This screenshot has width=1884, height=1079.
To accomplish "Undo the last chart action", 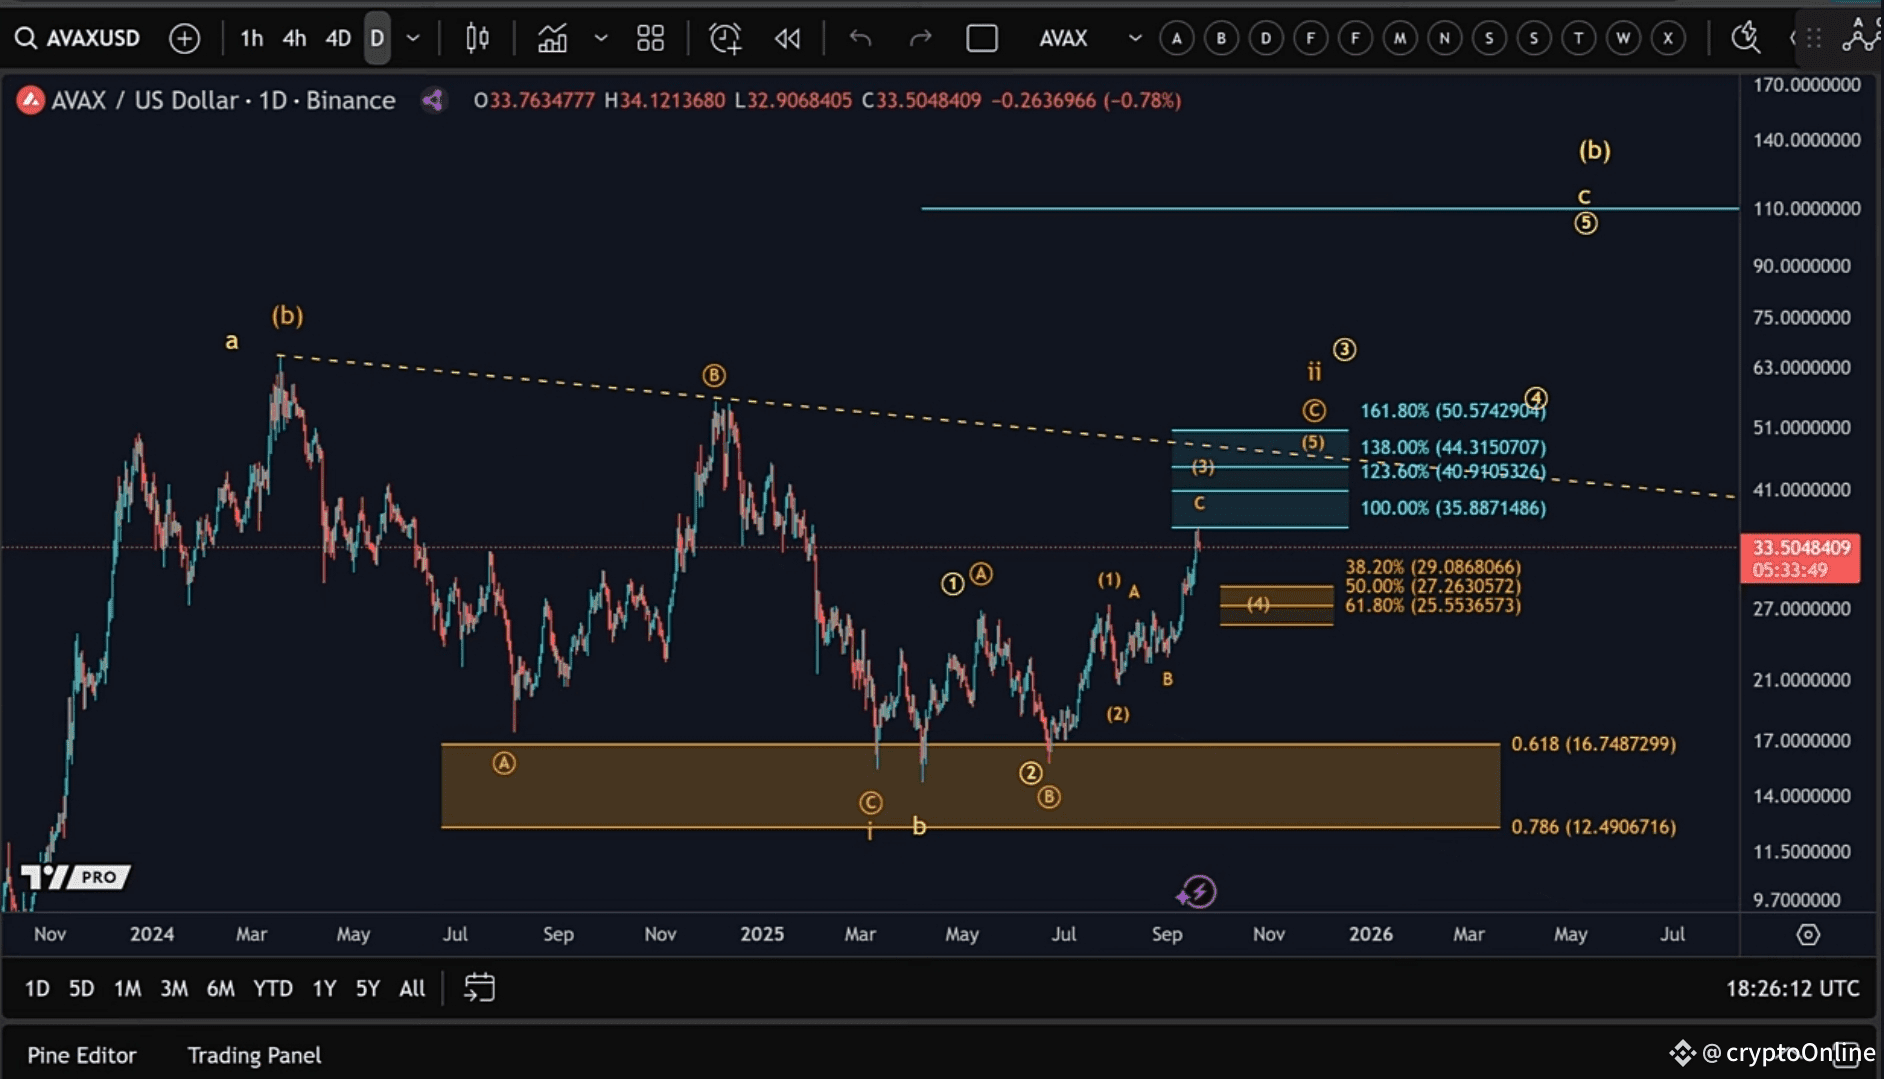I will pyautogui.click(x=860, y=38).
